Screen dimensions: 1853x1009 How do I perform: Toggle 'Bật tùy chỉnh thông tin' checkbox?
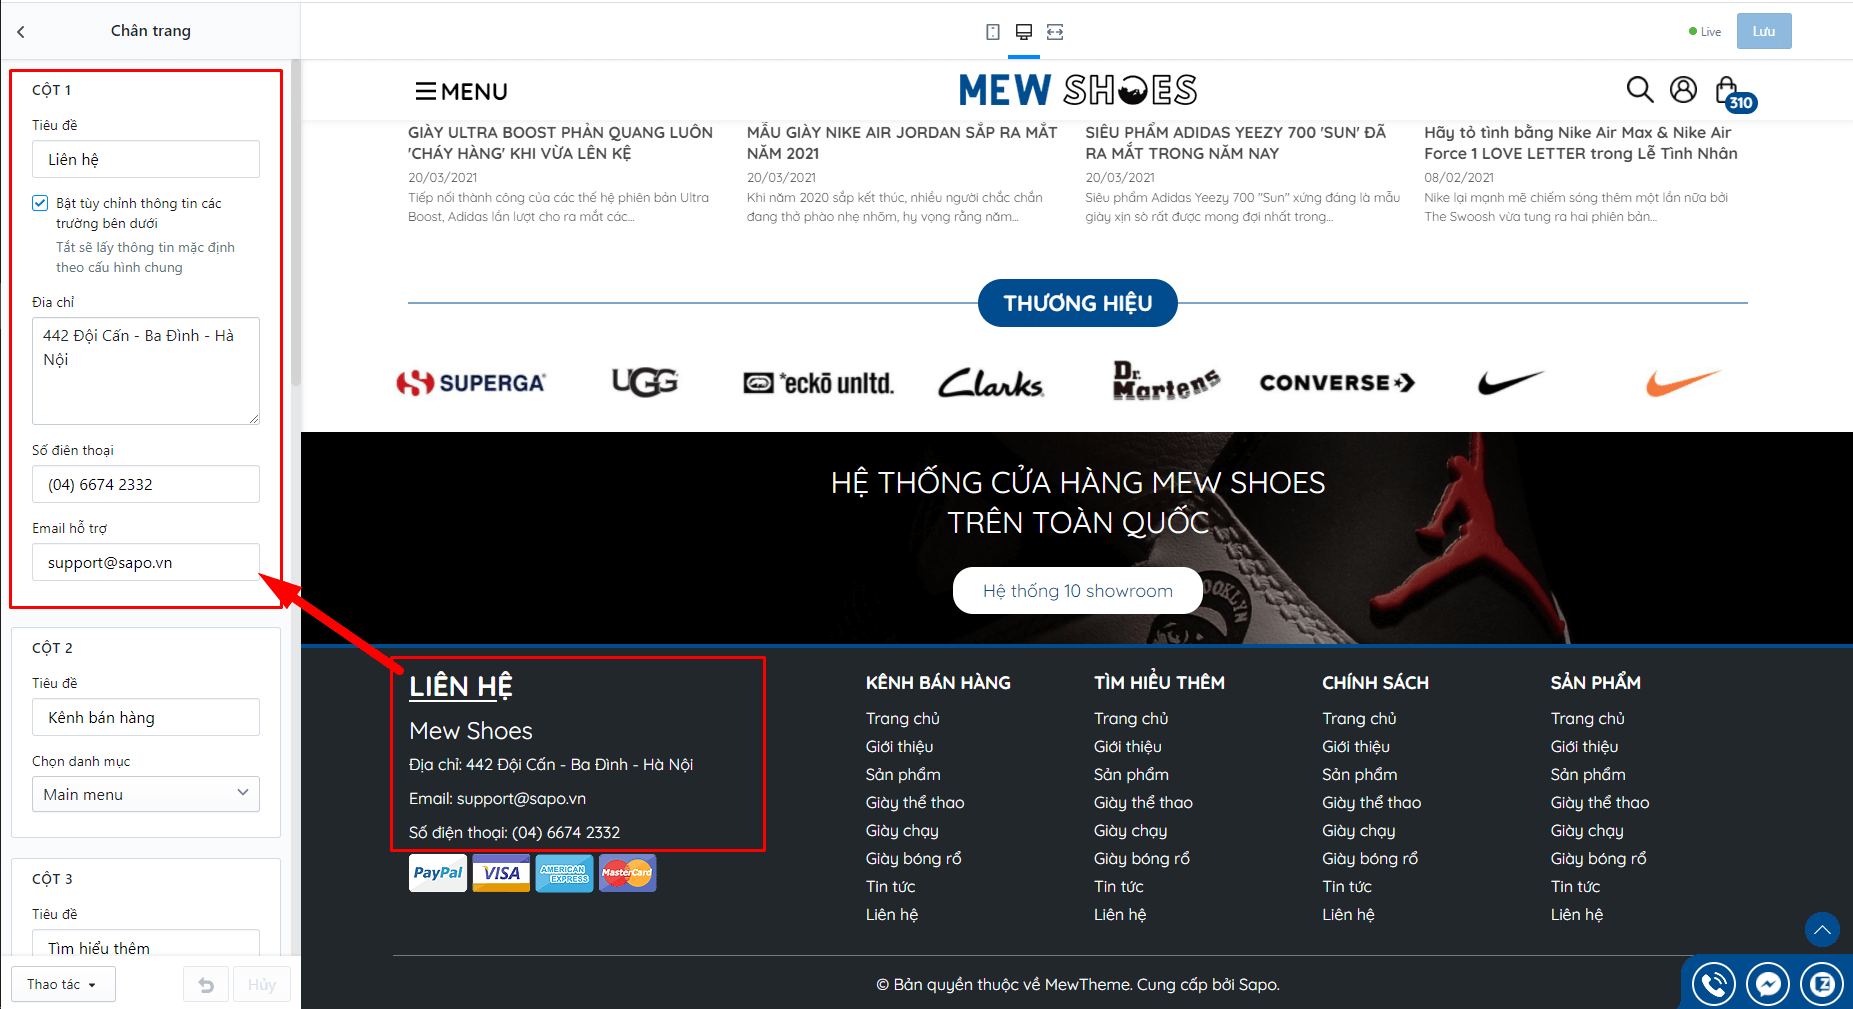[x=40, y=203]
